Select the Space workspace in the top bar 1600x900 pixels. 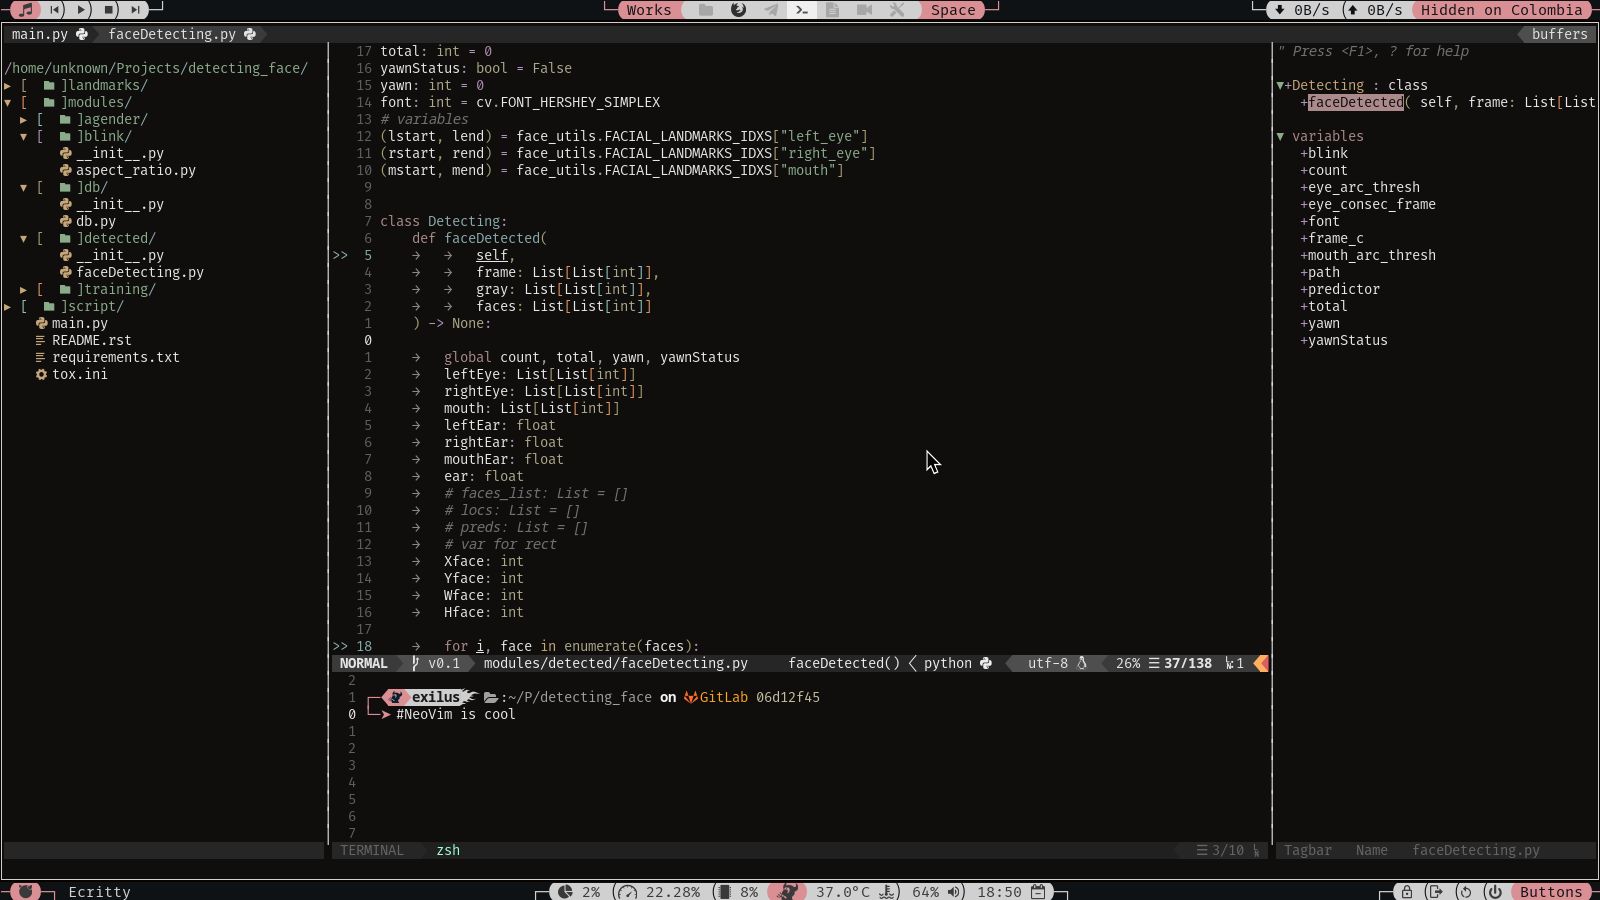[x=951, y=10]
